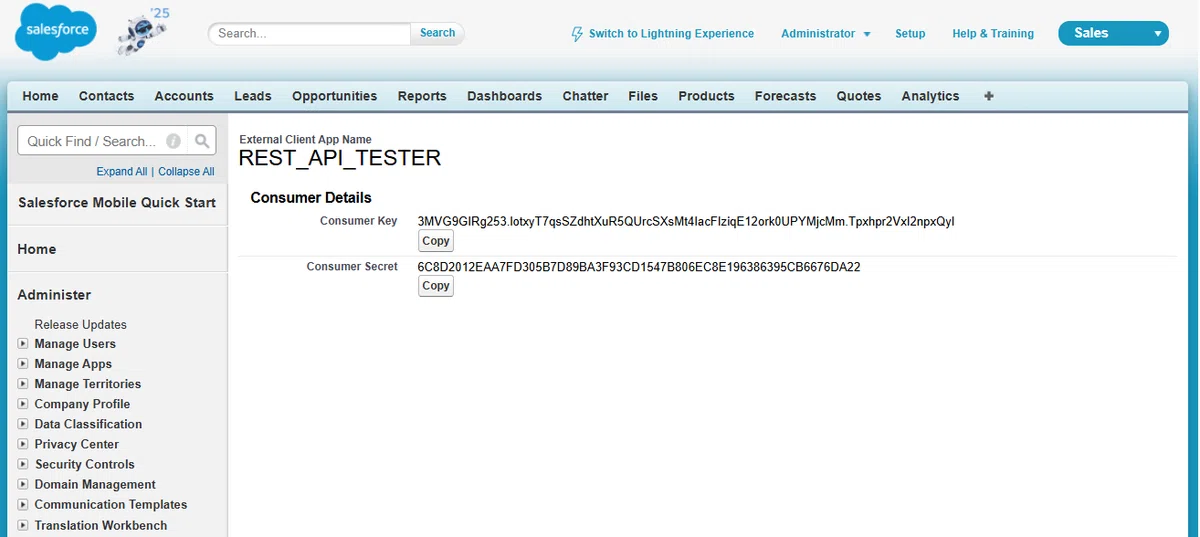The height and width of the screenshot is (537, 1200).
Task: Expand Manage Users tree node
Action: tap(23, 344)
